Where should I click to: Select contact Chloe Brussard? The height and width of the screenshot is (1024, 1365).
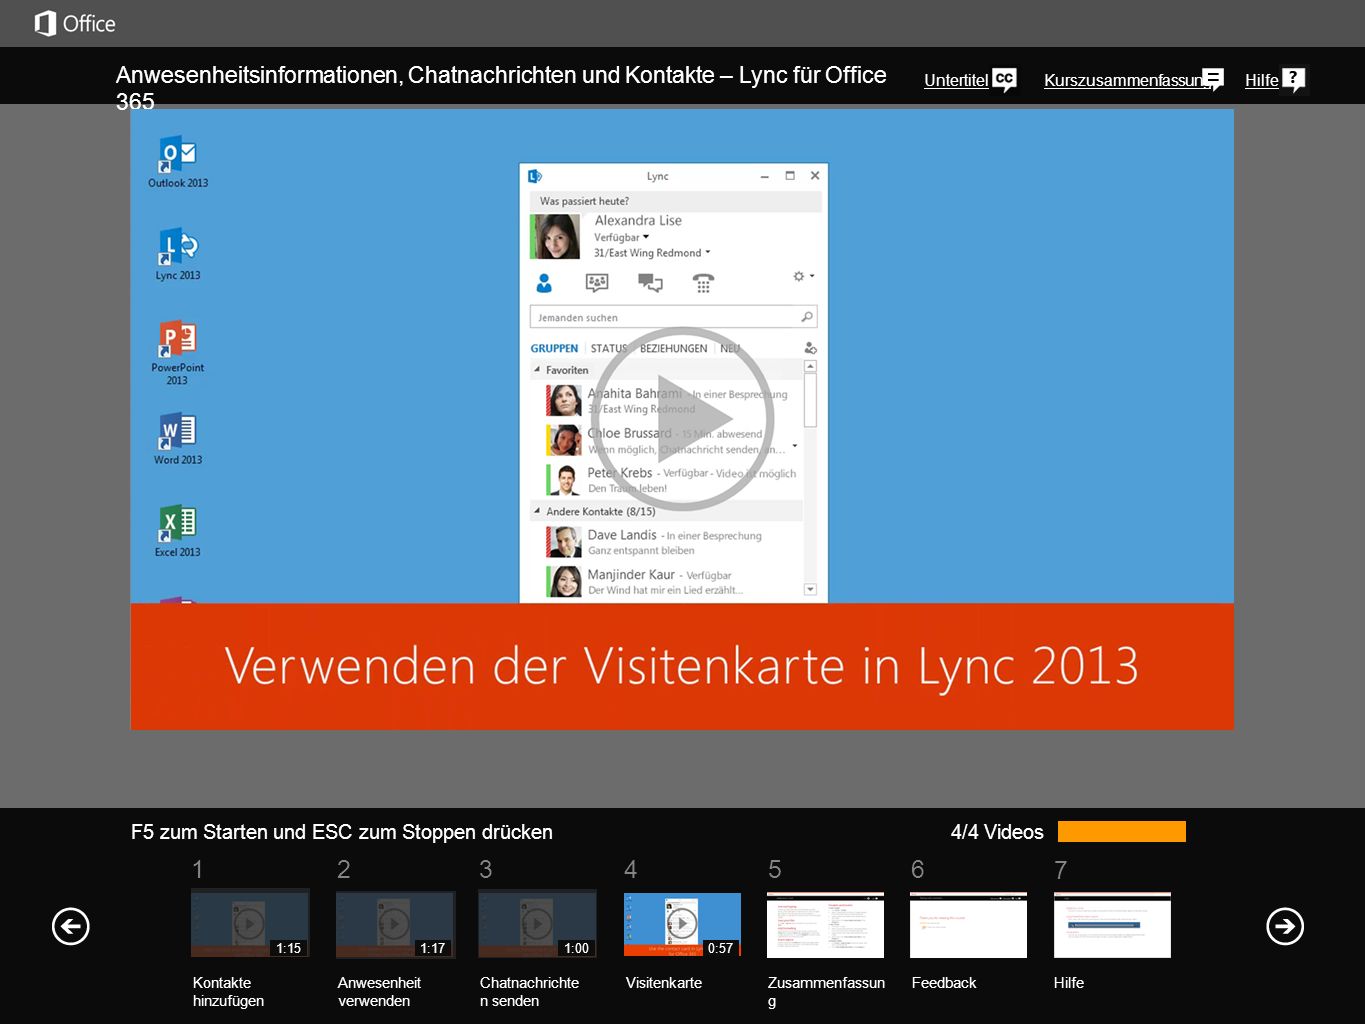pos(666,441)
